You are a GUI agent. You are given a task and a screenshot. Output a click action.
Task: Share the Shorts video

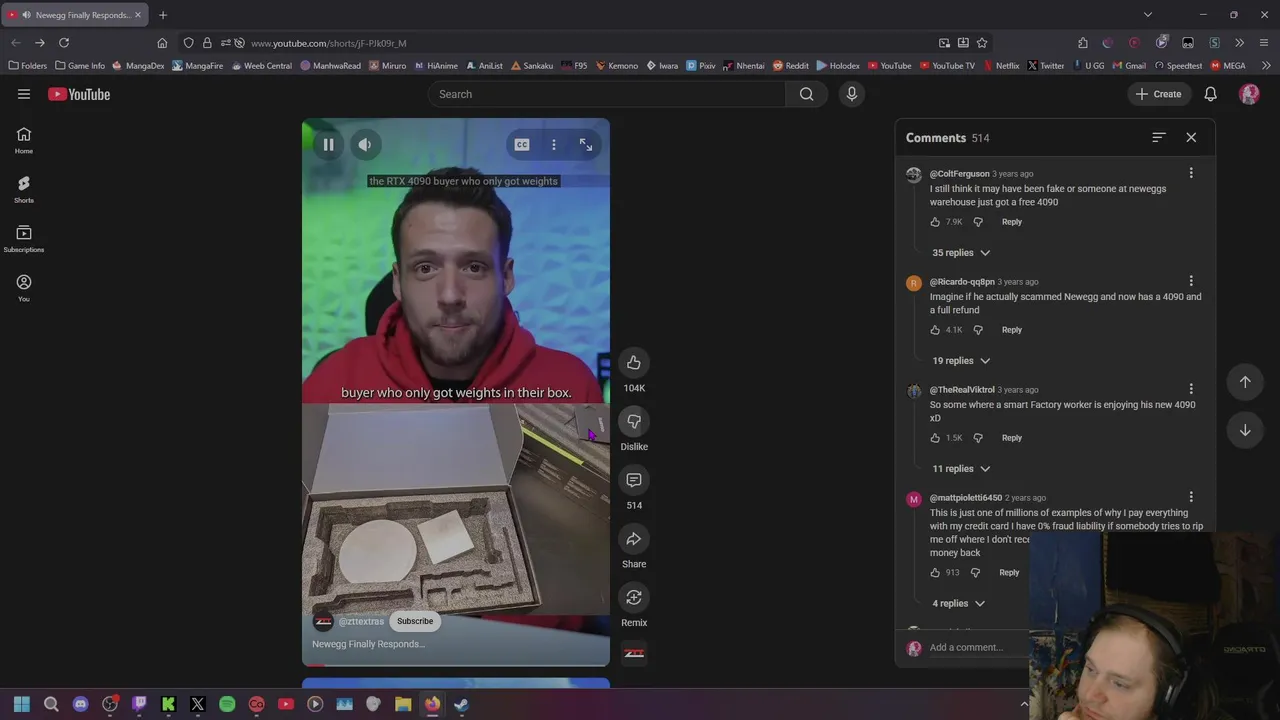click(x=634, y=540)
